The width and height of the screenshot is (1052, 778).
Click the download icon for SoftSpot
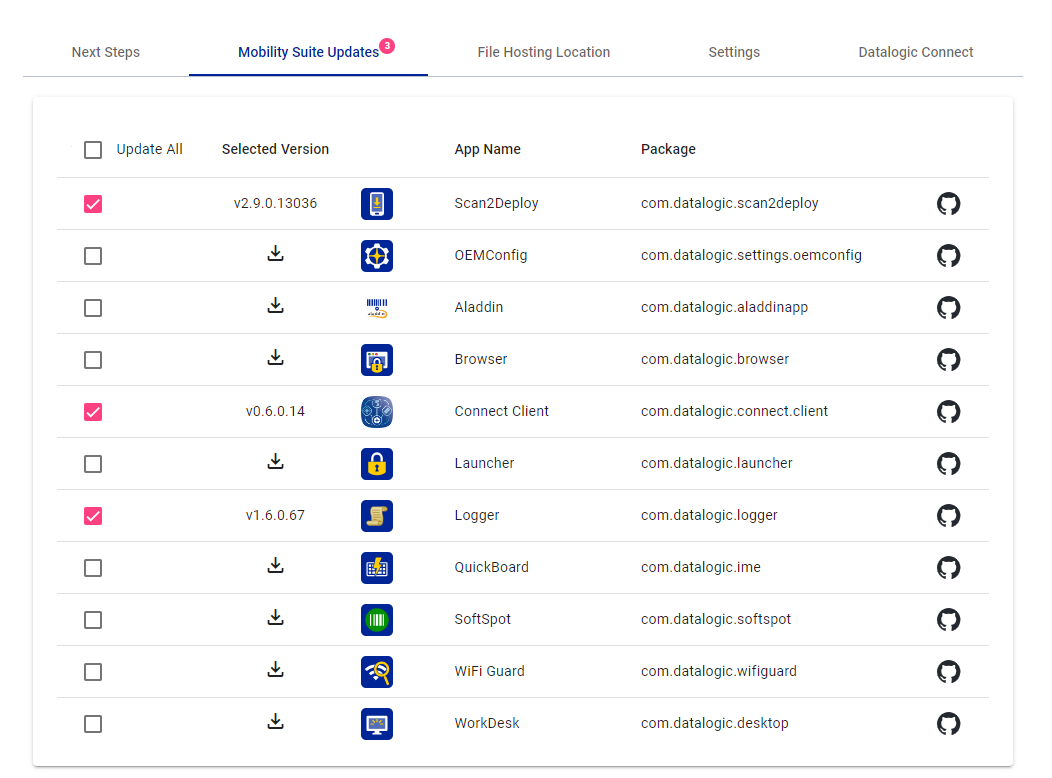(275, 617)
